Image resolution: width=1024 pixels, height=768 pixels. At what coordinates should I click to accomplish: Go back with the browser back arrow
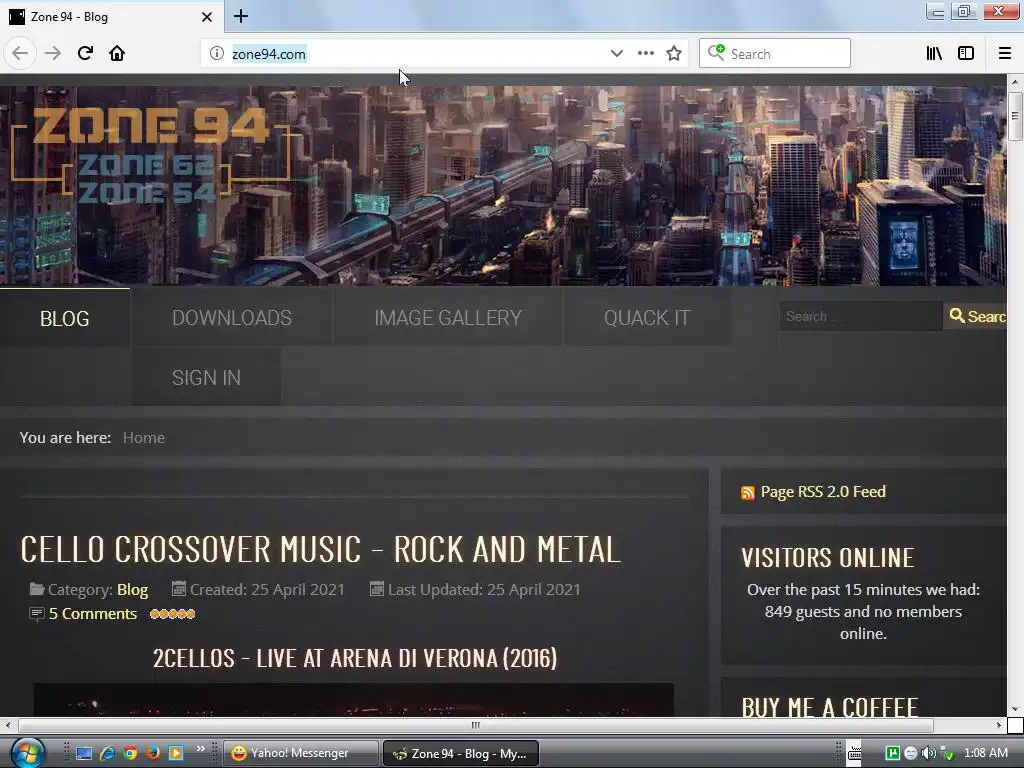tap(20, 53)
